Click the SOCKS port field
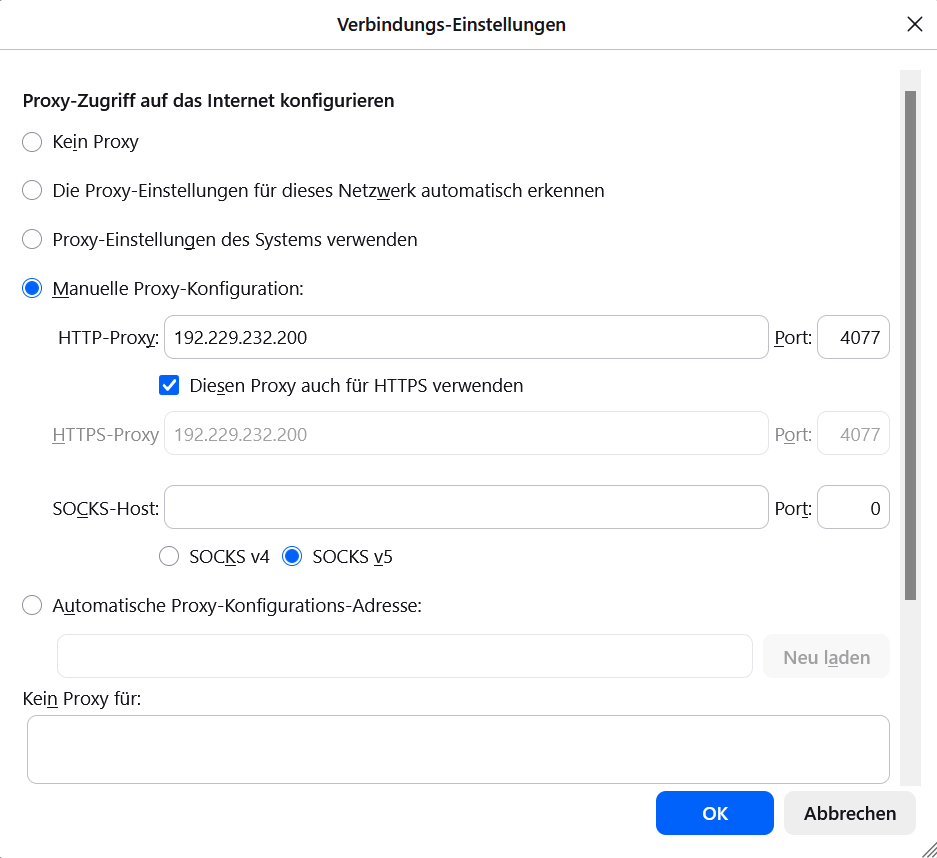This screenshot has height=858, width=937. coord(853,508)
